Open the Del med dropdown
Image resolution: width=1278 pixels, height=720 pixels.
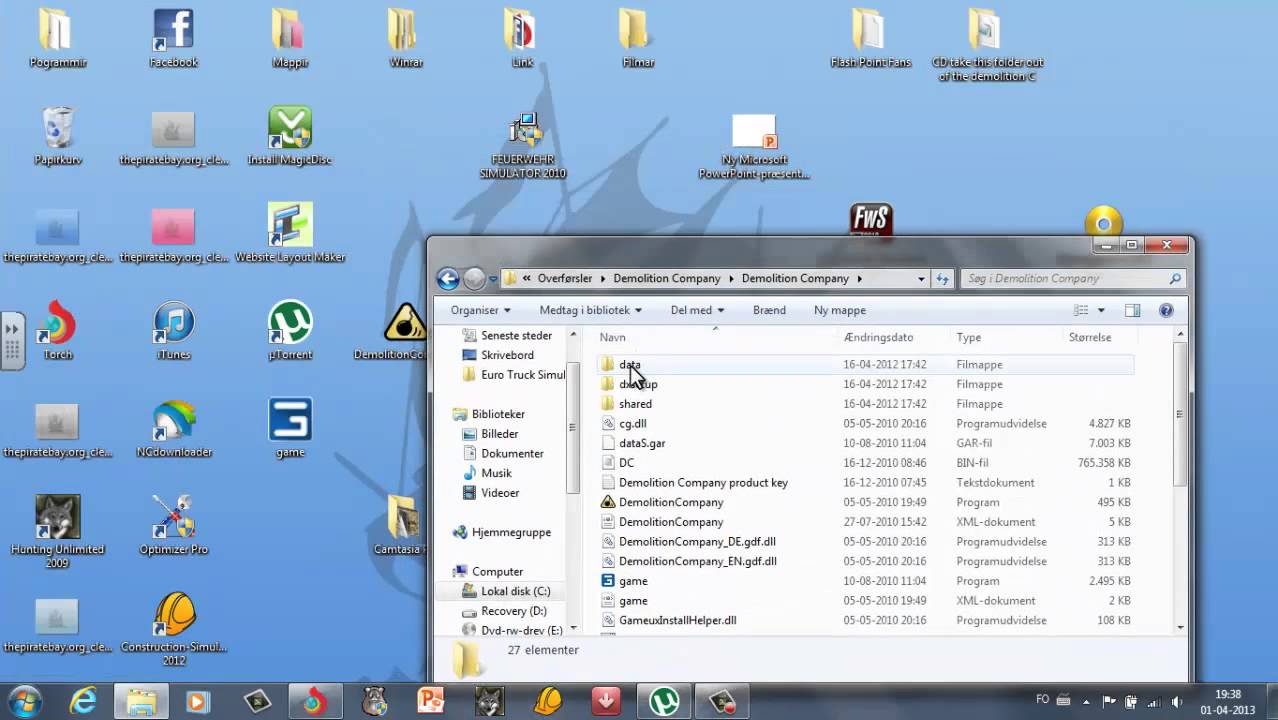point(697,310)
